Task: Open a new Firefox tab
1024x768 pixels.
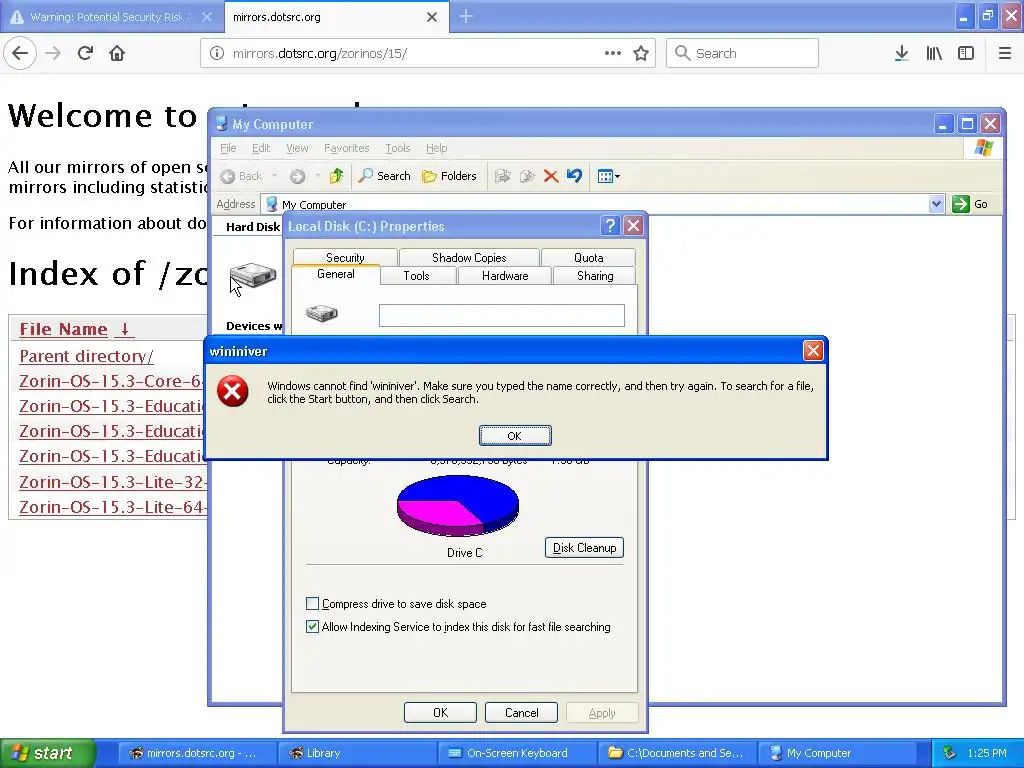Action: pyautogui.click(x=466, y=16)
